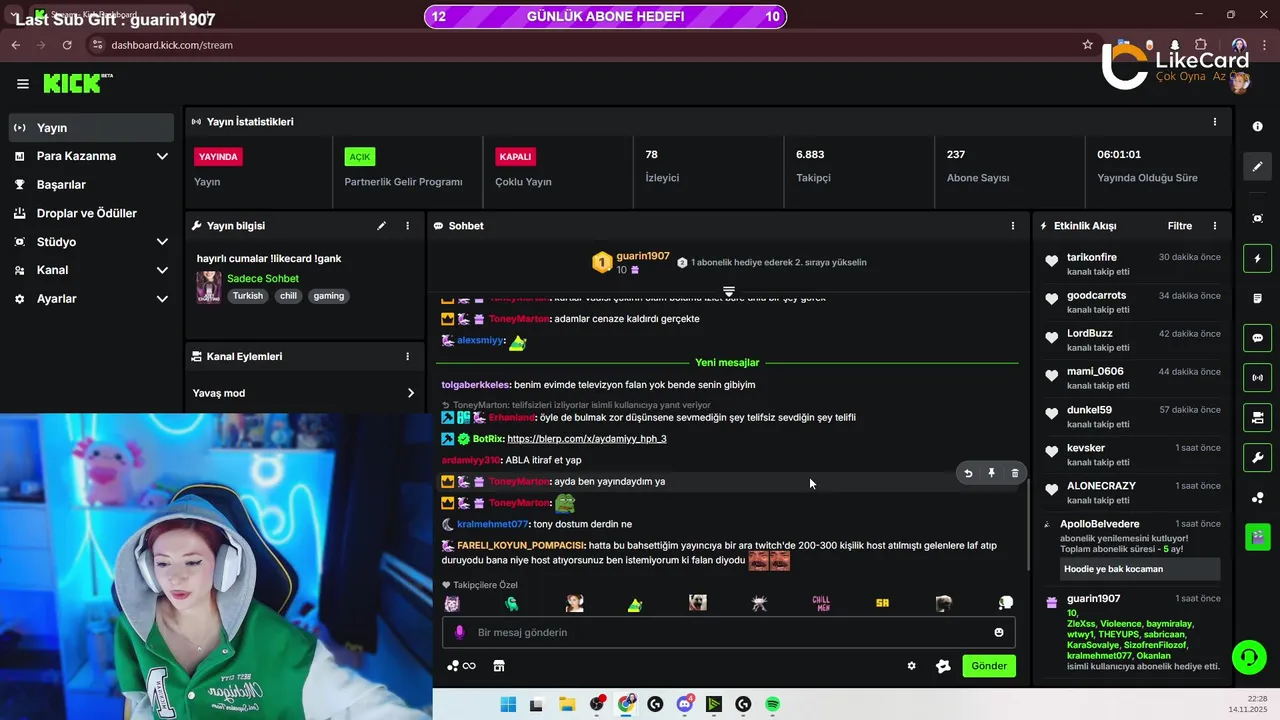Reload the browser page

pos(67,45)
